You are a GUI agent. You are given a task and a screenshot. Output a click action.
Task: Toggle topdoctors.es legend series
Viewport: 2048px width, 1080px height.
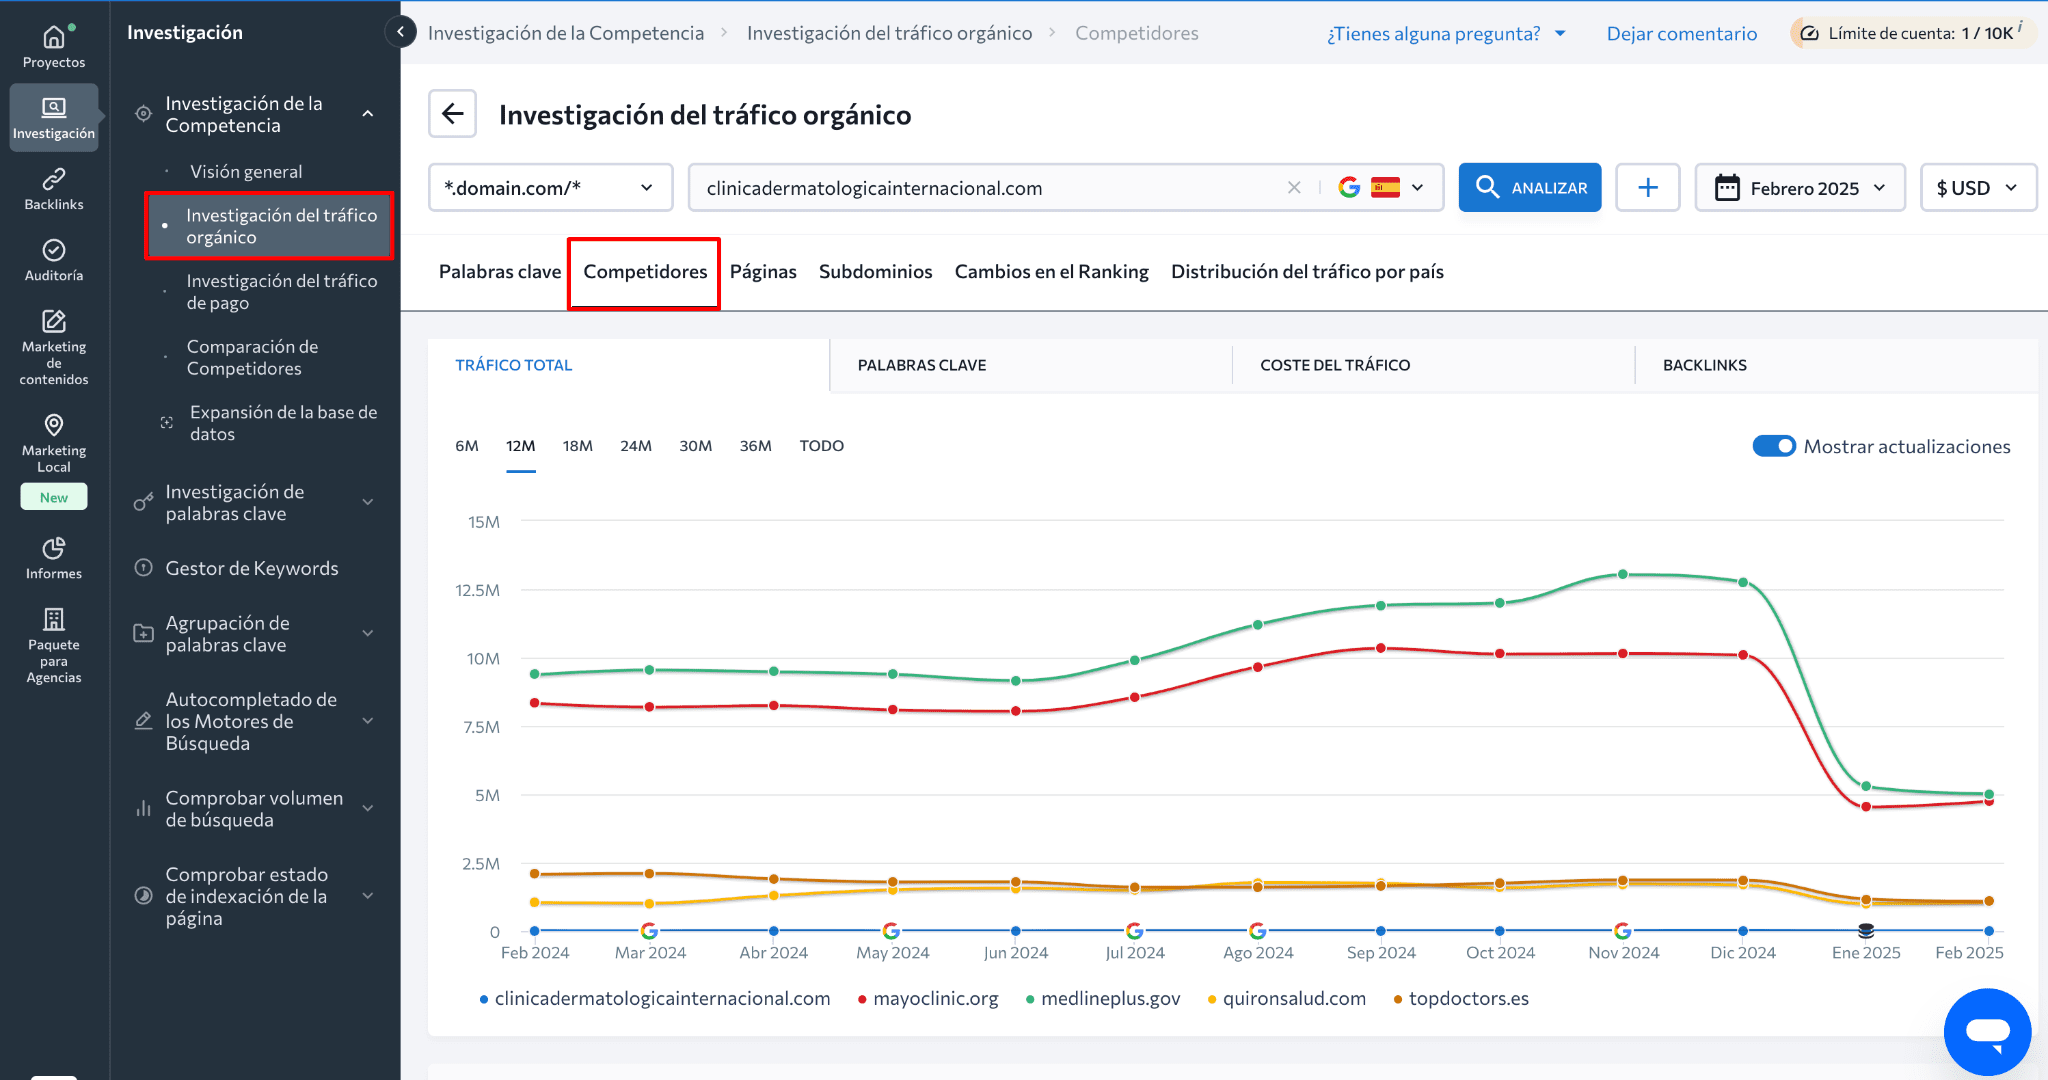coord(1461,999)
